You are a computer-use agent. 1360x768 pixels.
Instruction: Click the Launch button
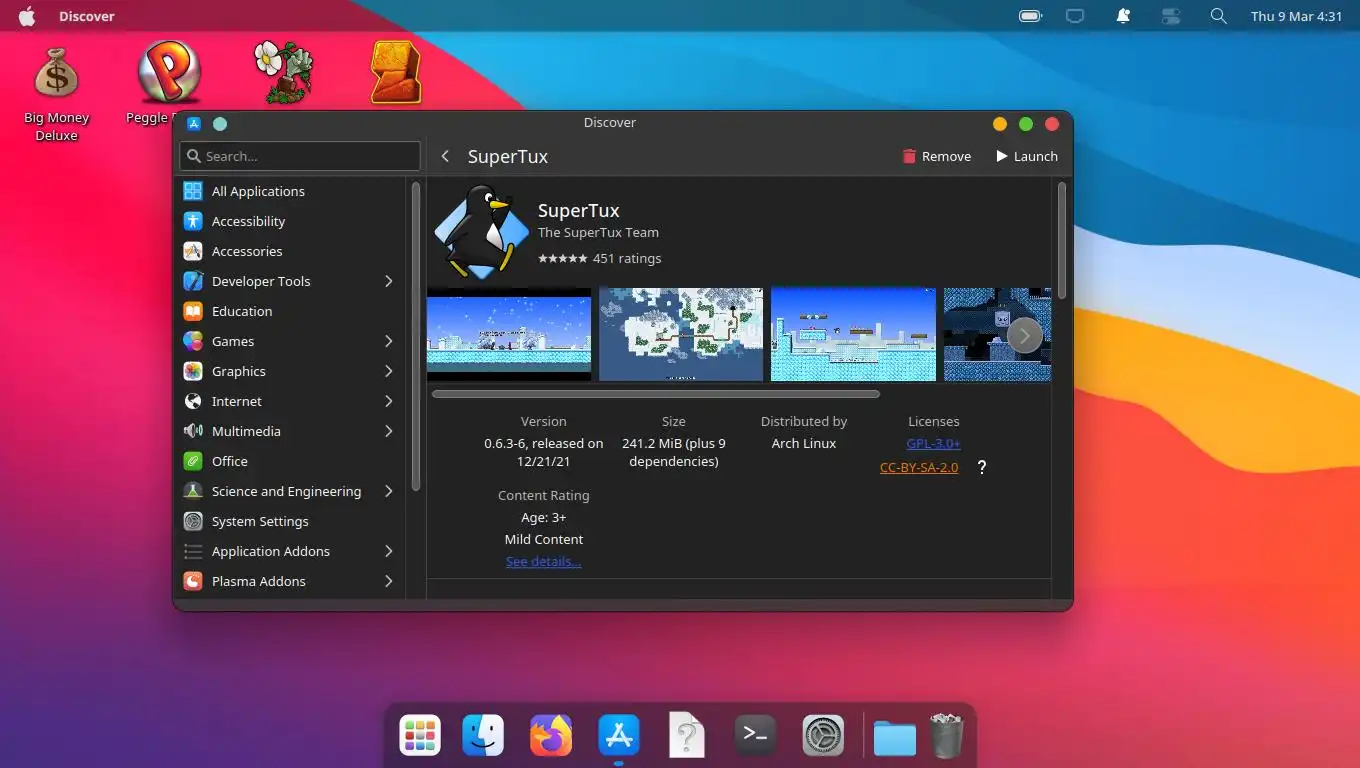click(x=1026, y=156)
